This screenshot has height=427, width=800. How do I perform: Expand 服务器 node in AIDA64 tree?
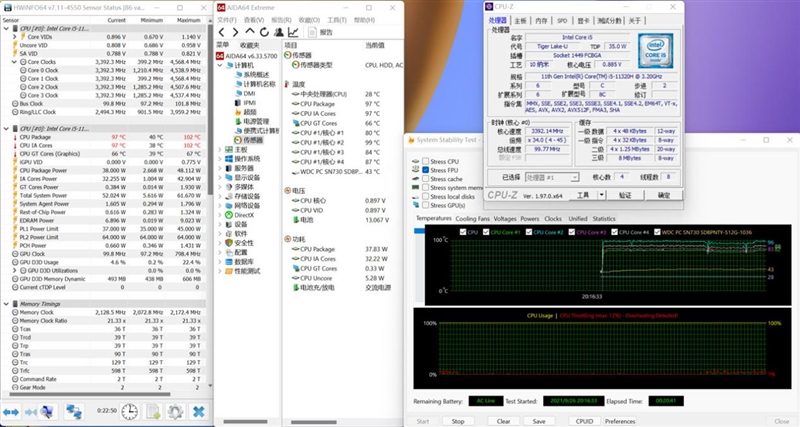220,168
